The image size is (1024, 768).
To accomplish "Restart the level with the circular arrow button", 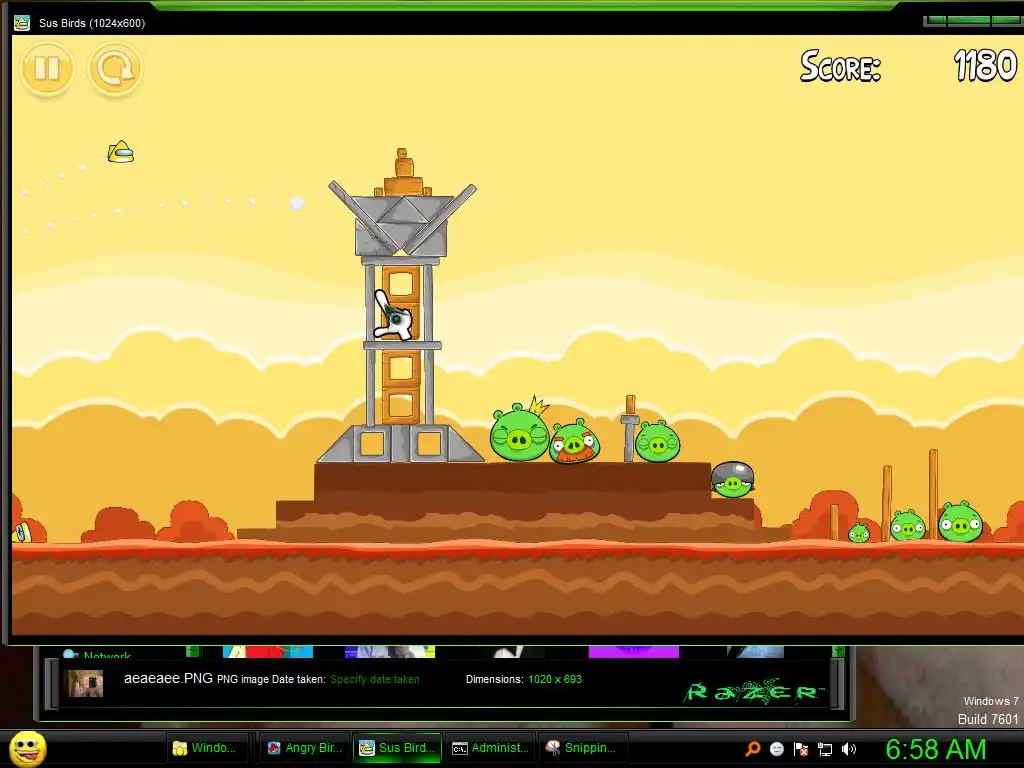I will click(x=115, y=68).
